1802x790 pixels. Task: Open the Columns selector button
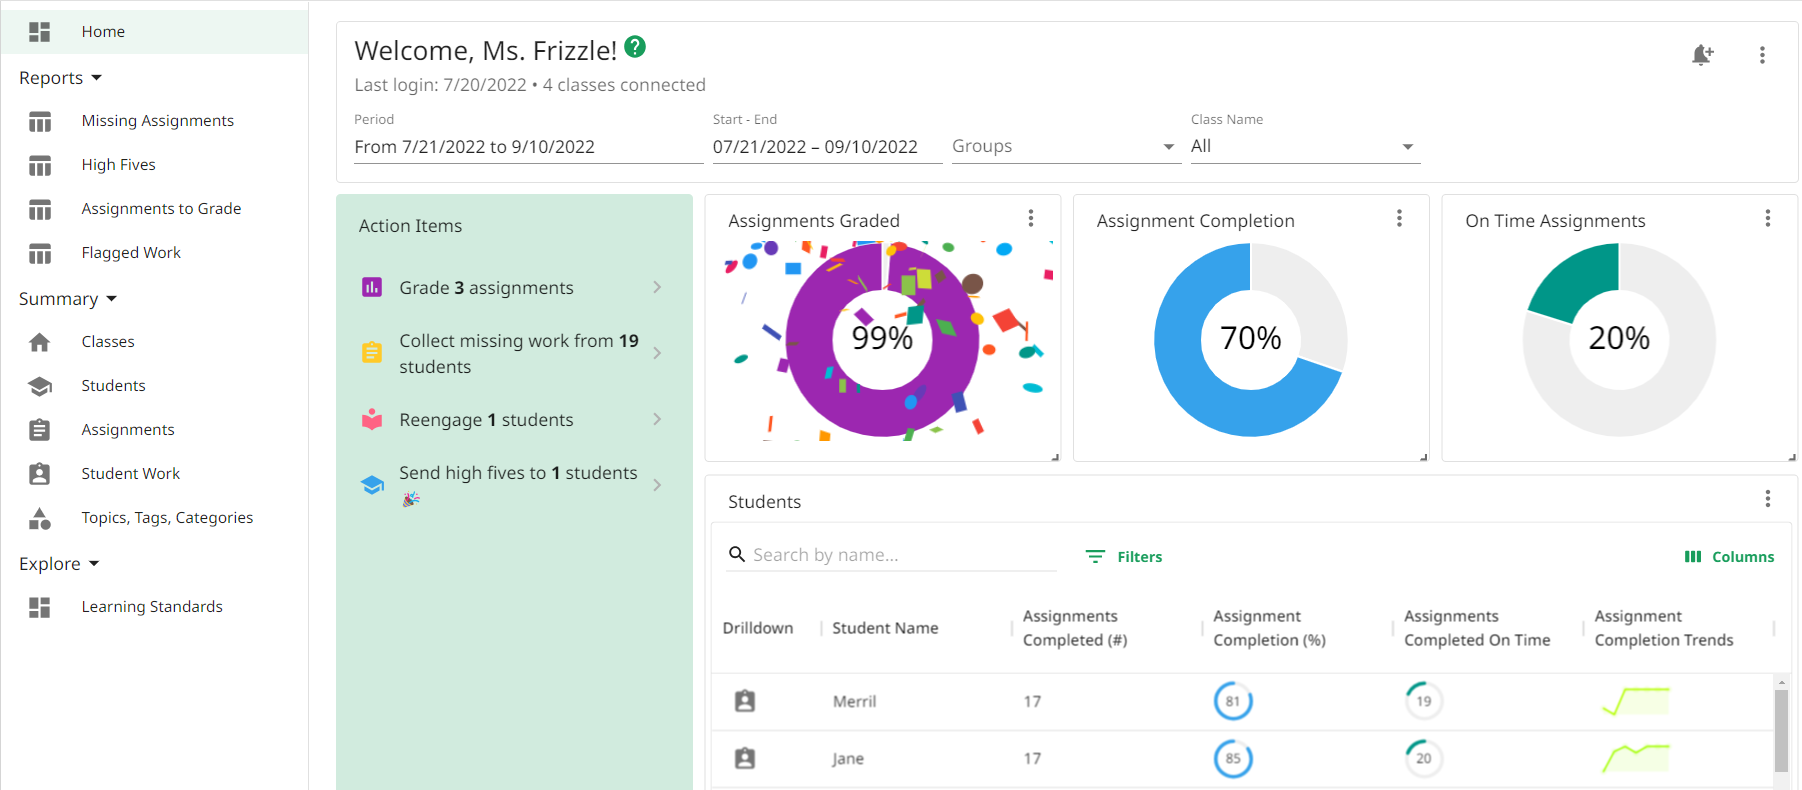coord(1729,557)
